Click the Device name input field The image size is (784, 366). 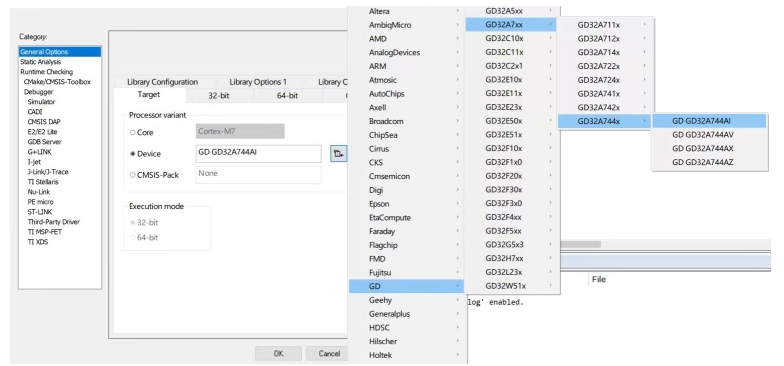(258, 154)
